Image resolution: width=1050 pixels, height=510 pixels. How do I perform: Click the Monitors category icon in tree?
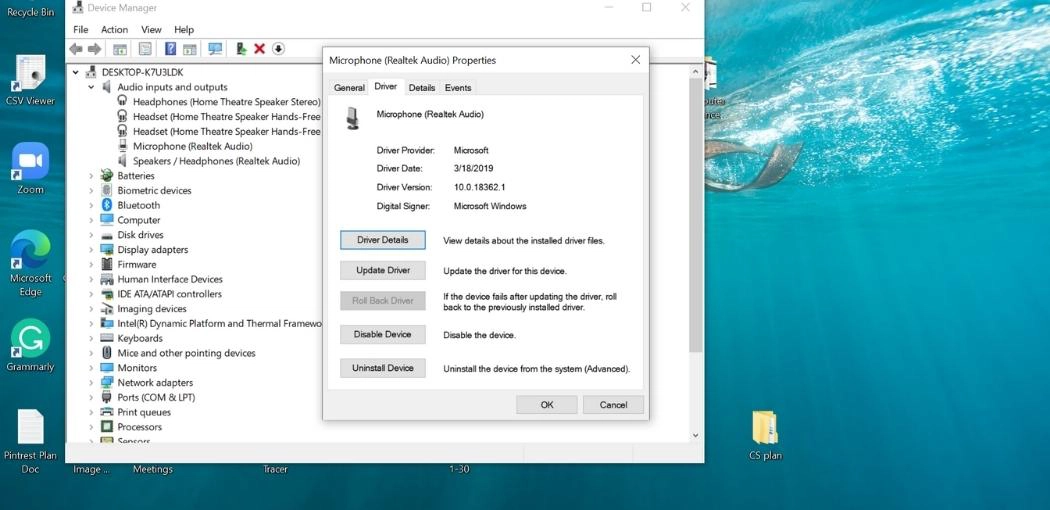[106, 367]
